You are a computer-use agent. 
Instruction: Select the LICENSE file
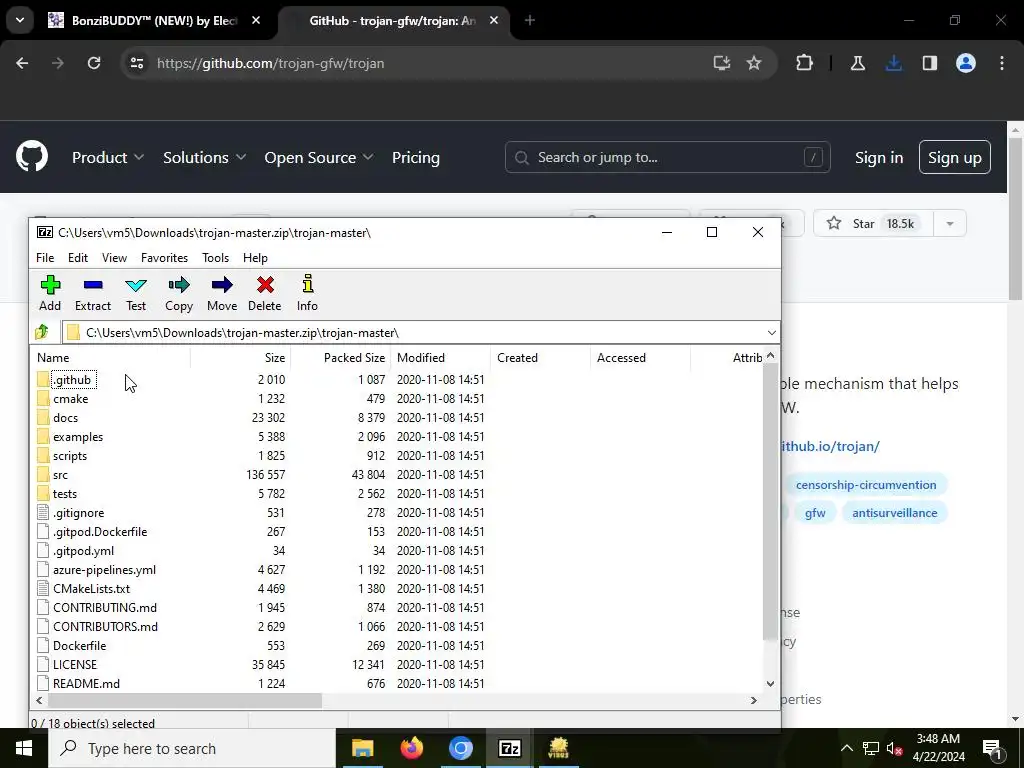(74, 665)
